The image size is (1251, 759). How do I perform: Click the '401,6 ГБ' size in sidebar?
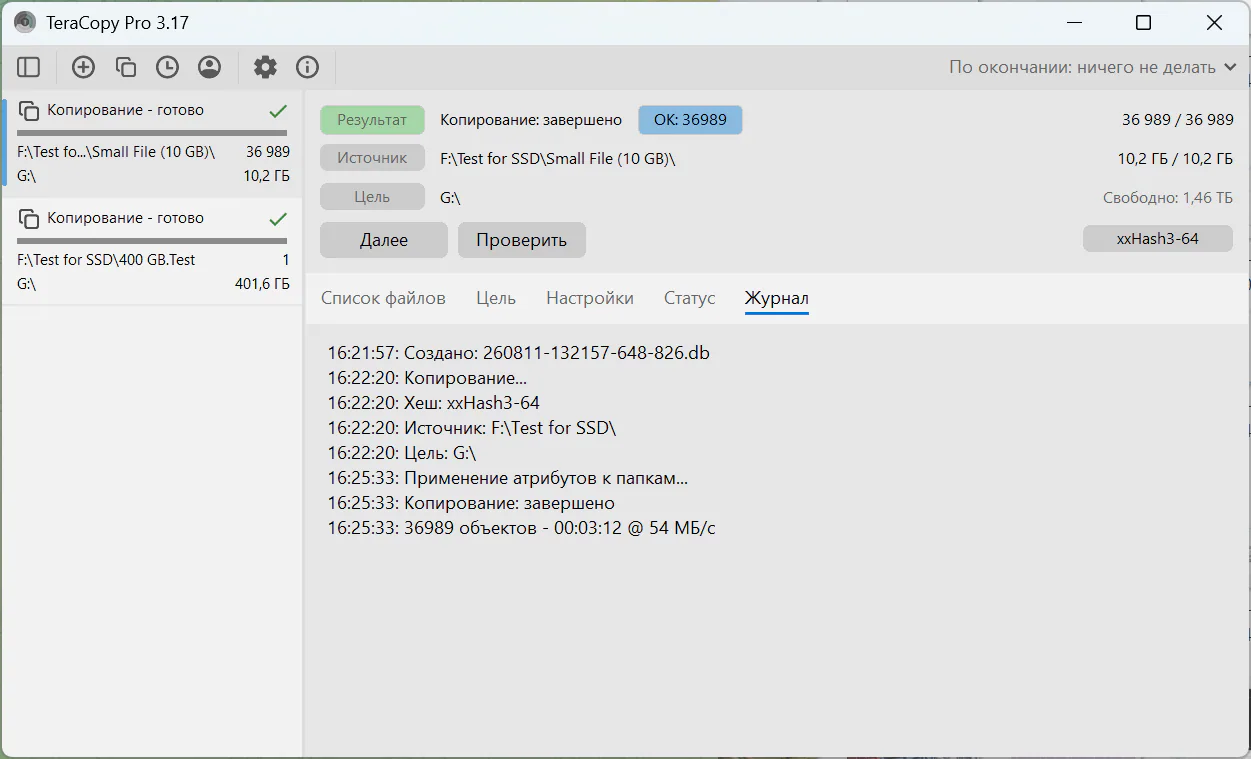pyautogui.click(x=262, y=284)
